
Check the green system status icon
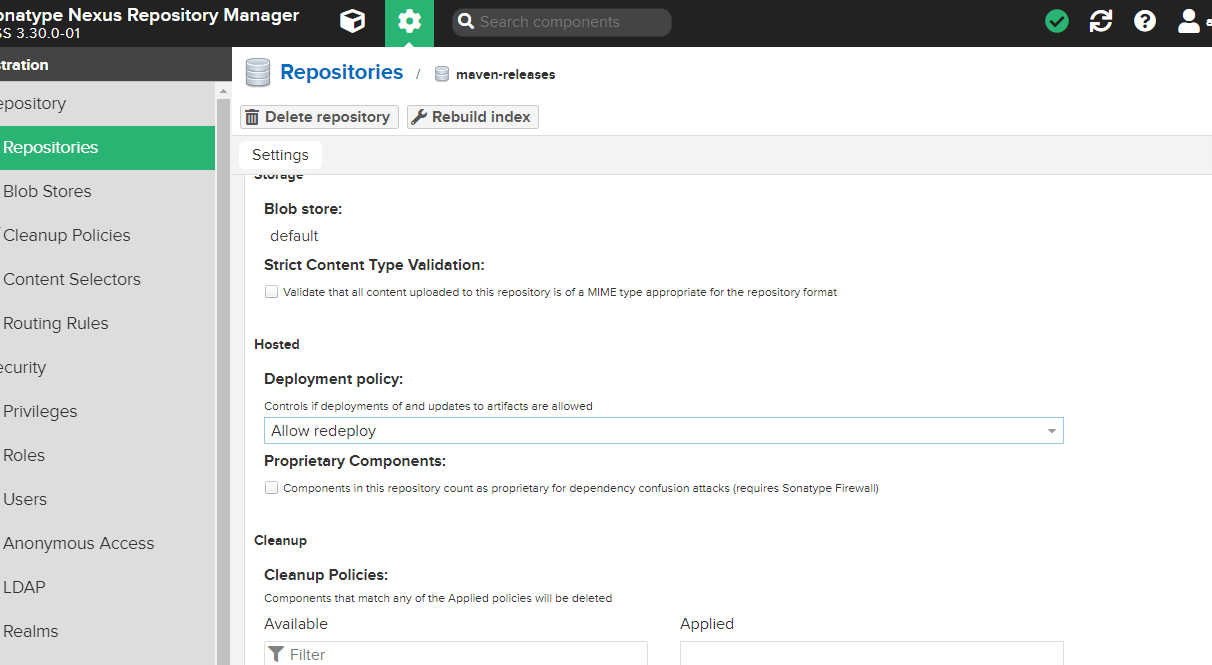1057,21
